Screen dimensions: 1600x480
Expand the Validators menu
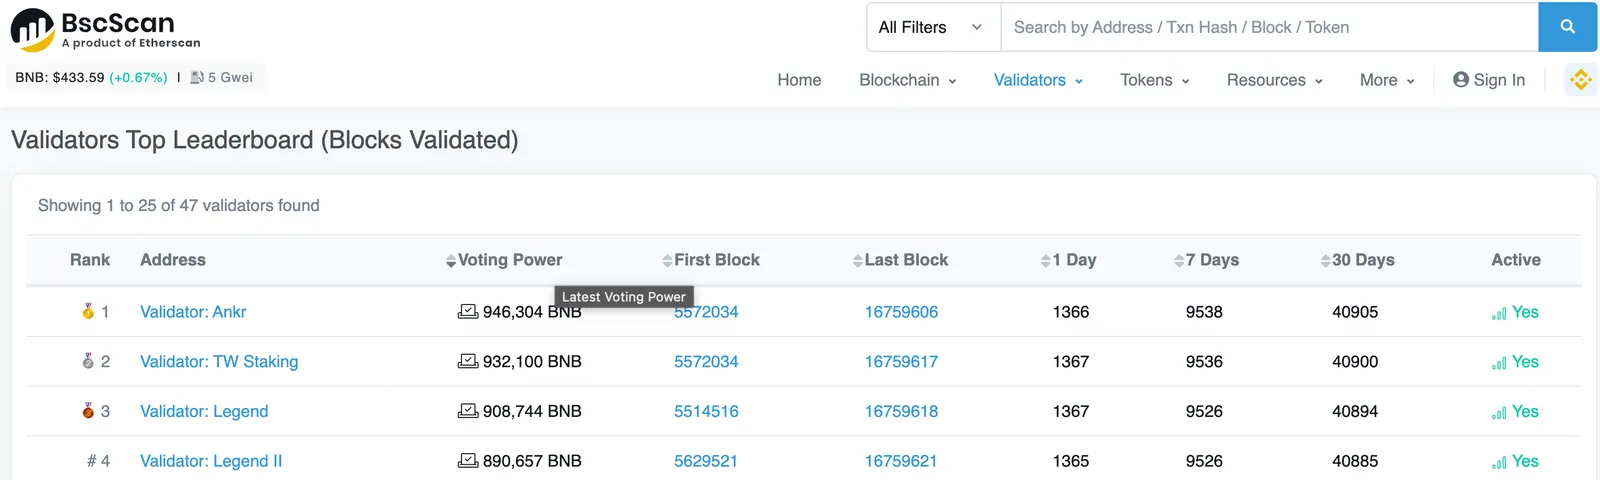point(1038,80)
